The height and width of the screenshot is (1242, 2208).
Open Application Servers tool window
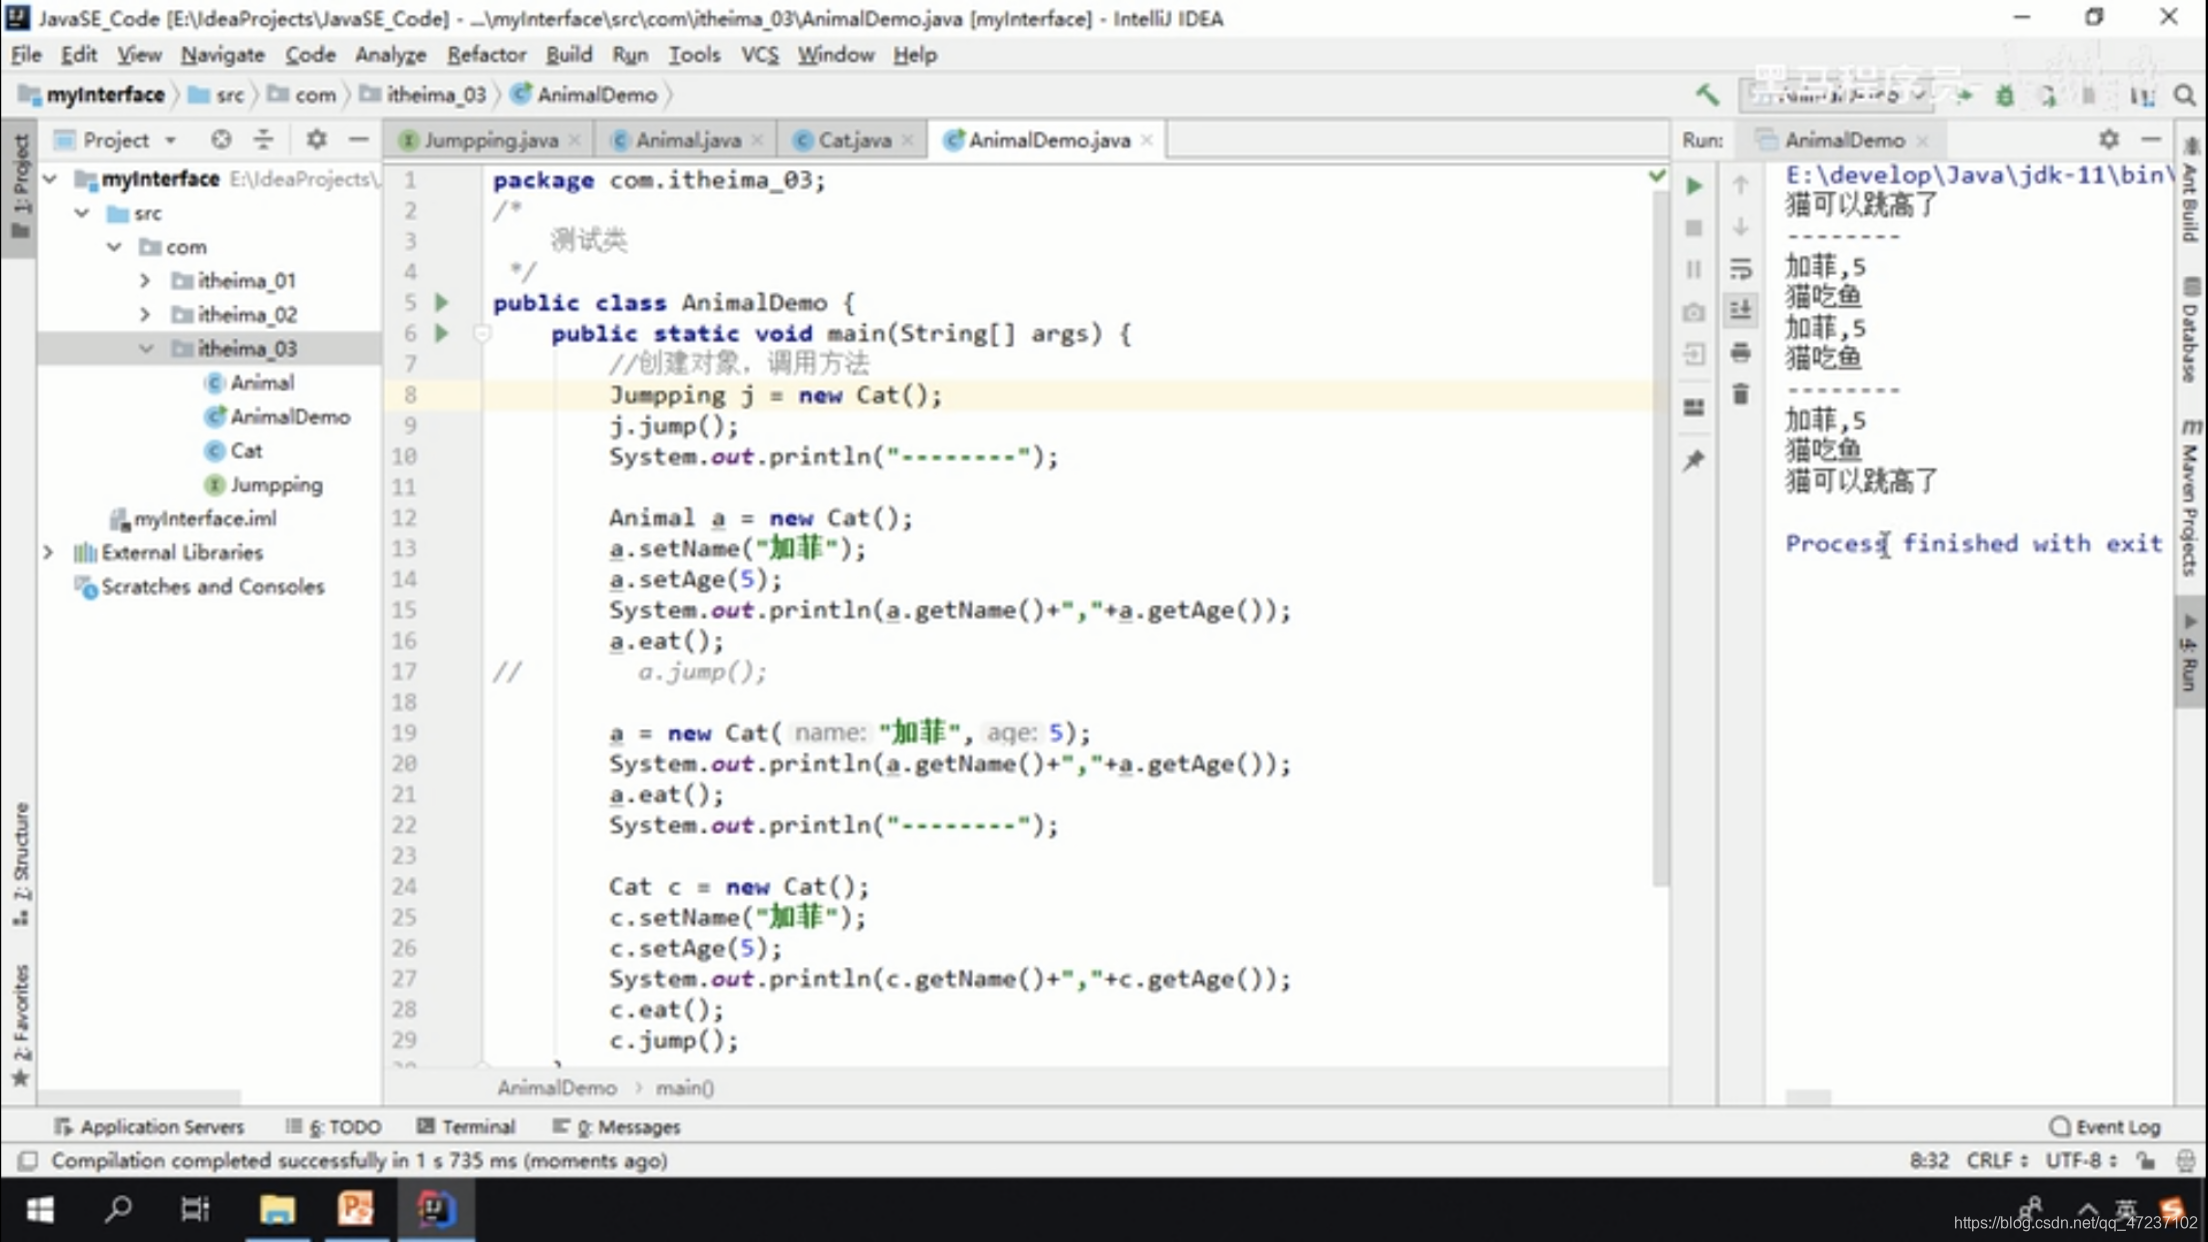tap(149, 1127)
